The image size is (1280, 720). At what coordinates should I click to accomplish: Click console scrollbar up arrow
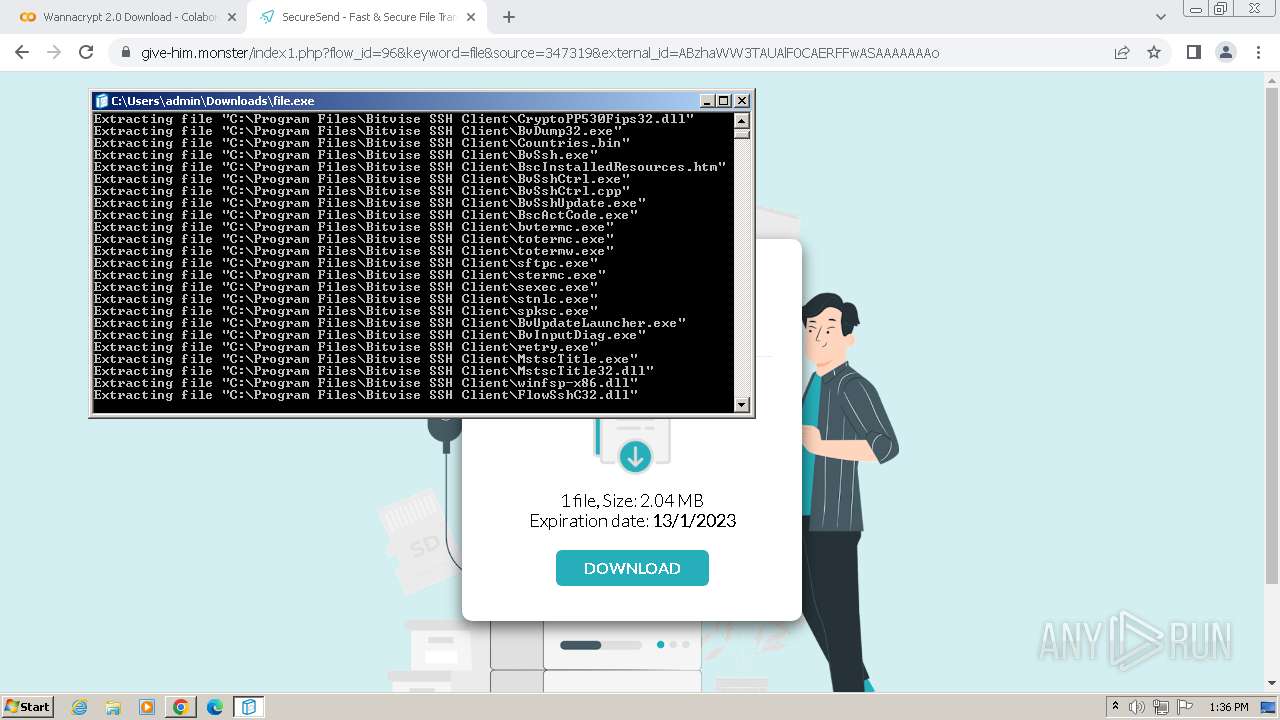click(x=742, y=119)
